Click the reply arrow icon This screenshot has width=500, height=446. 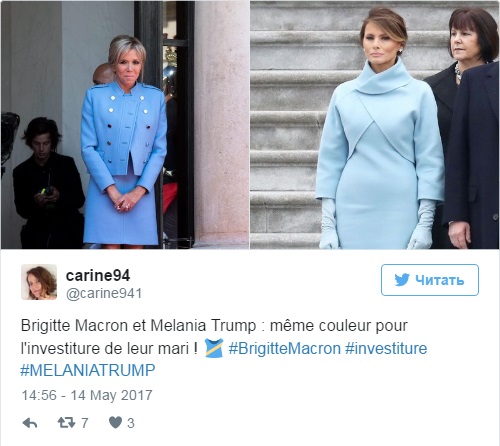coord(30,423)
